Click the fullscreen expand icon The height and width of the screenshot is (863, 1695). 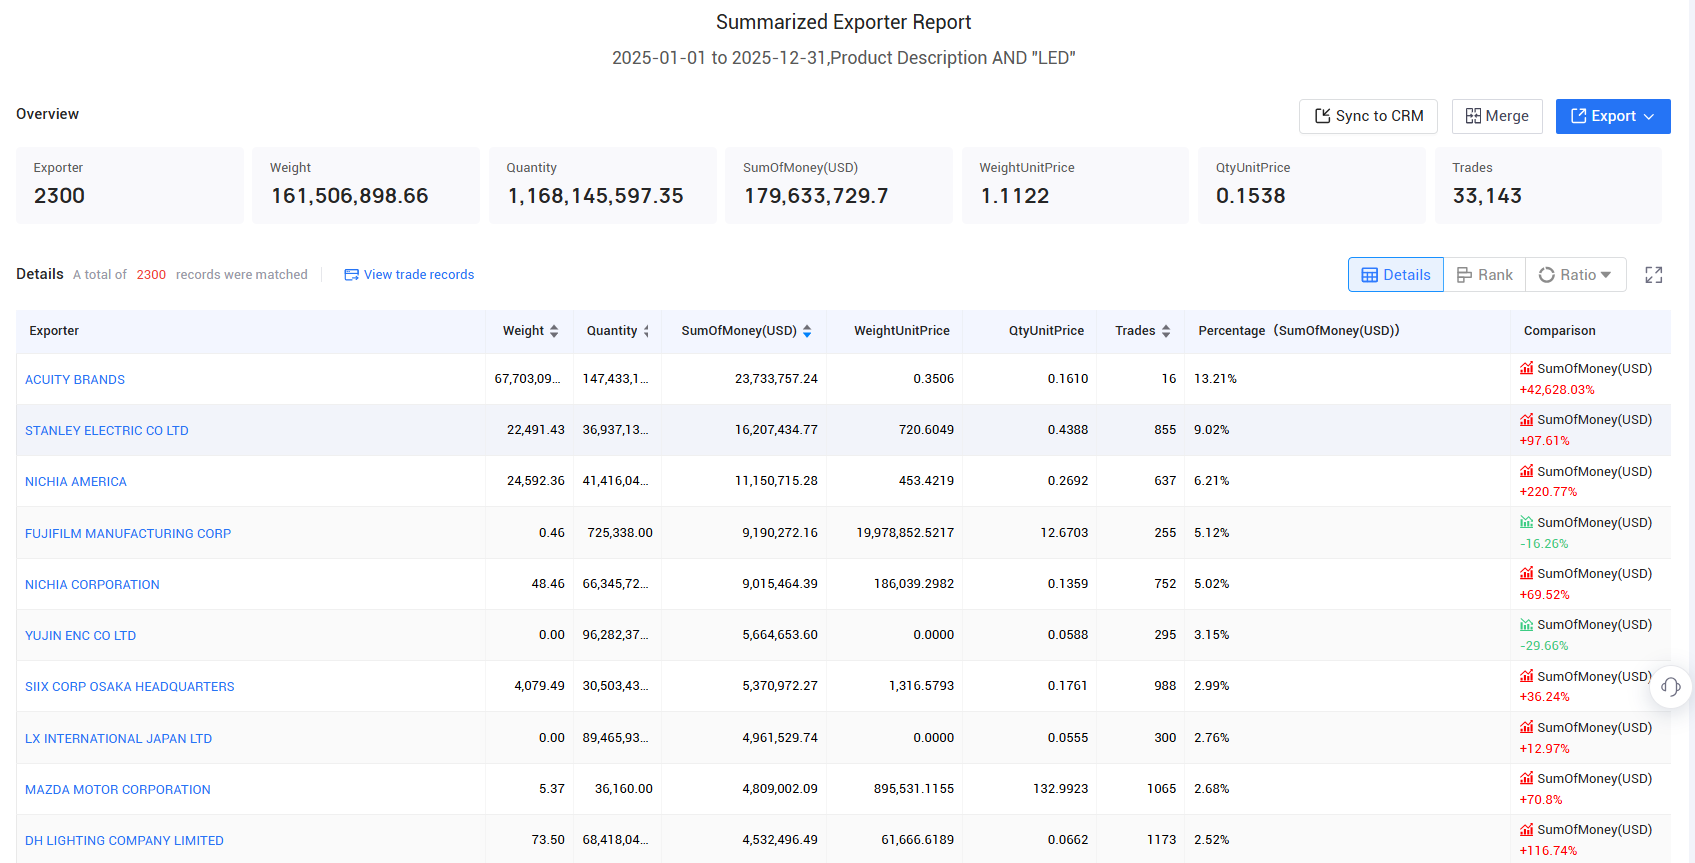1654,275
